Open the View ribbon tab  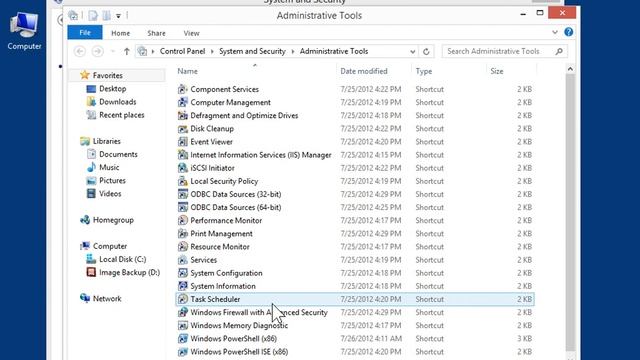tap(191, 33)
